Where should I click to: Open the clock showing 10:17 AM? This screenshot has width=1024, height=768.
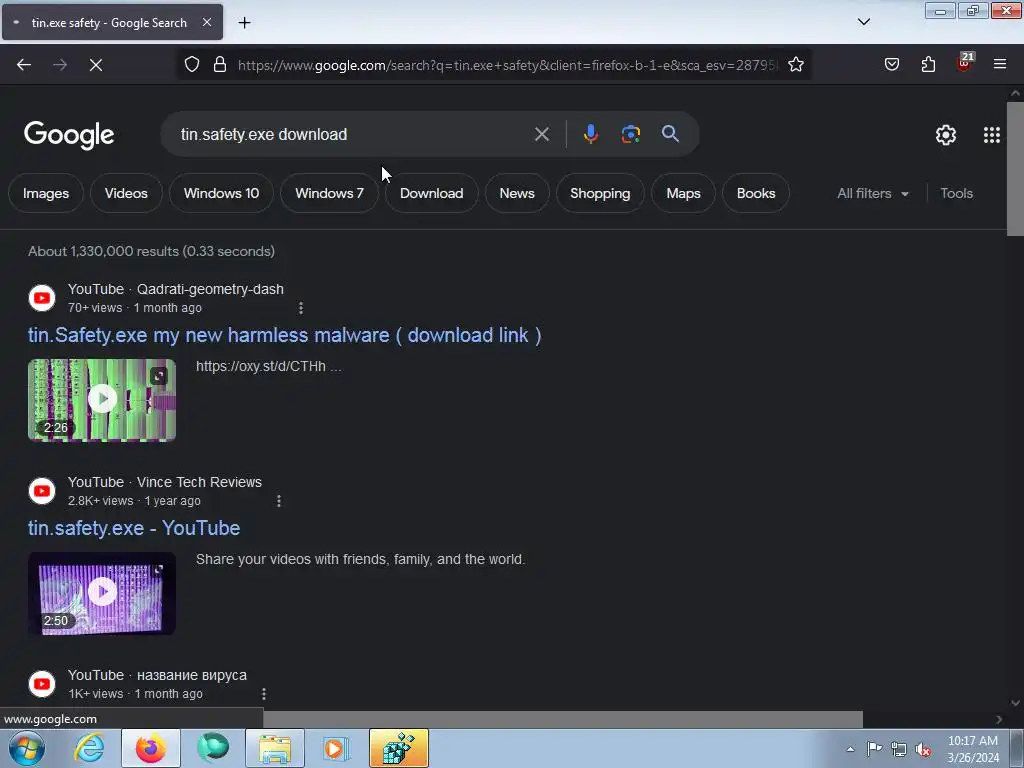coord(973,749)
